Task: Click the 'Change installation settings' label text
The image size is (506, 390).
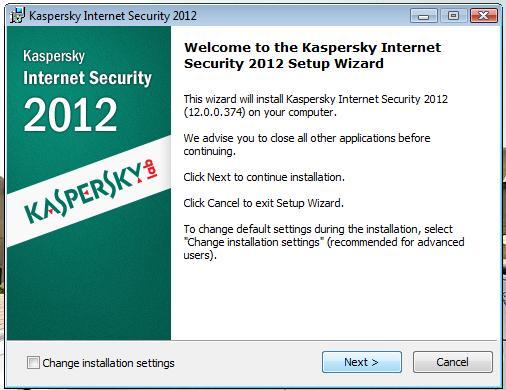Action: (x=108, y=363)
